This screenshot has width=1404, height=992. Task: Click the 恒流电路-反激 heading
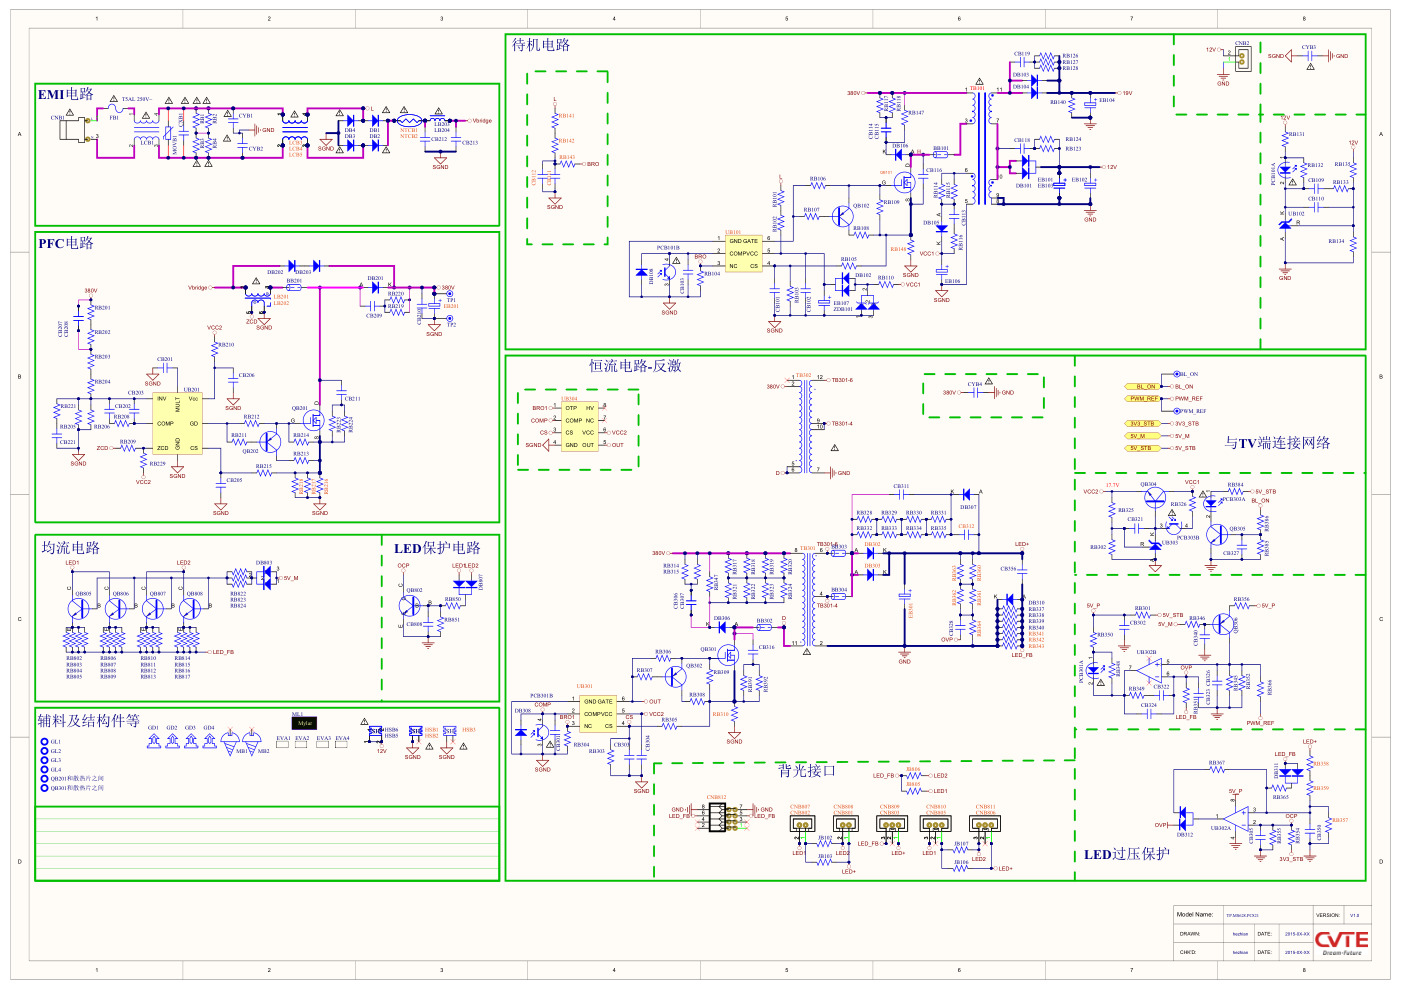pos(635,366)
